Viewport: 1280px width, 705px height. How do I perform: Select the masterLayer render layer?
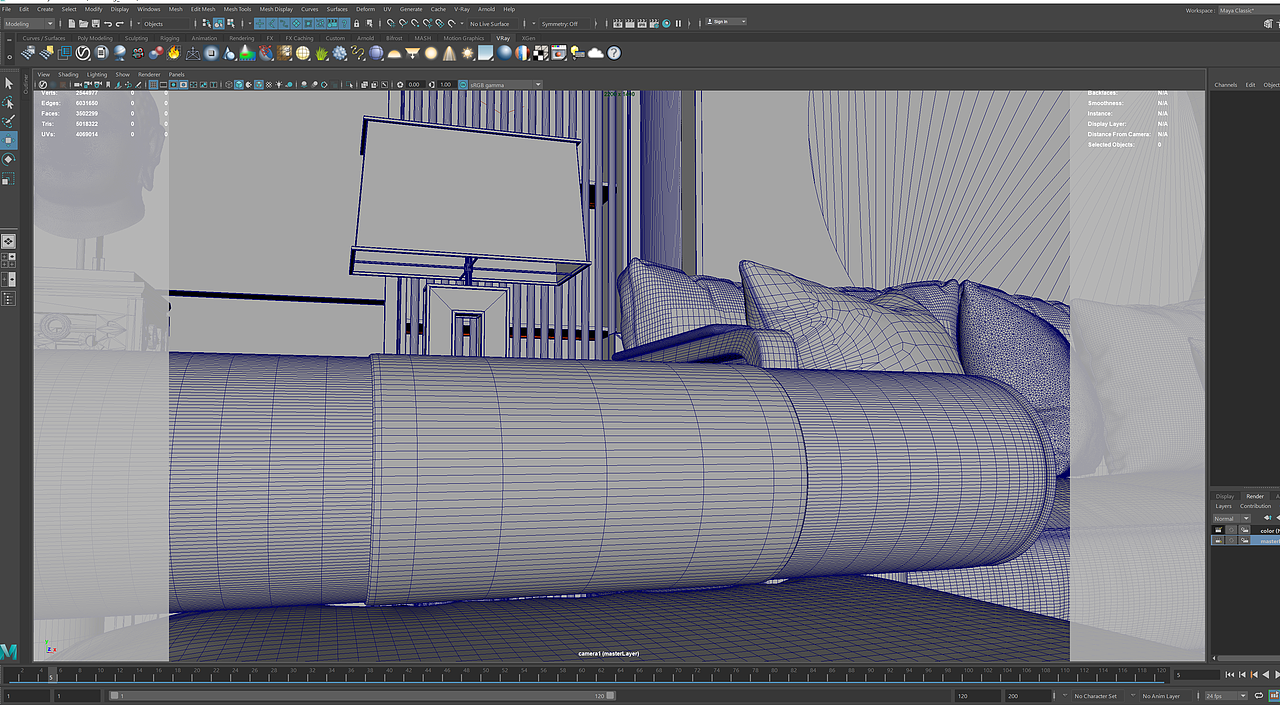[1265, 541]
